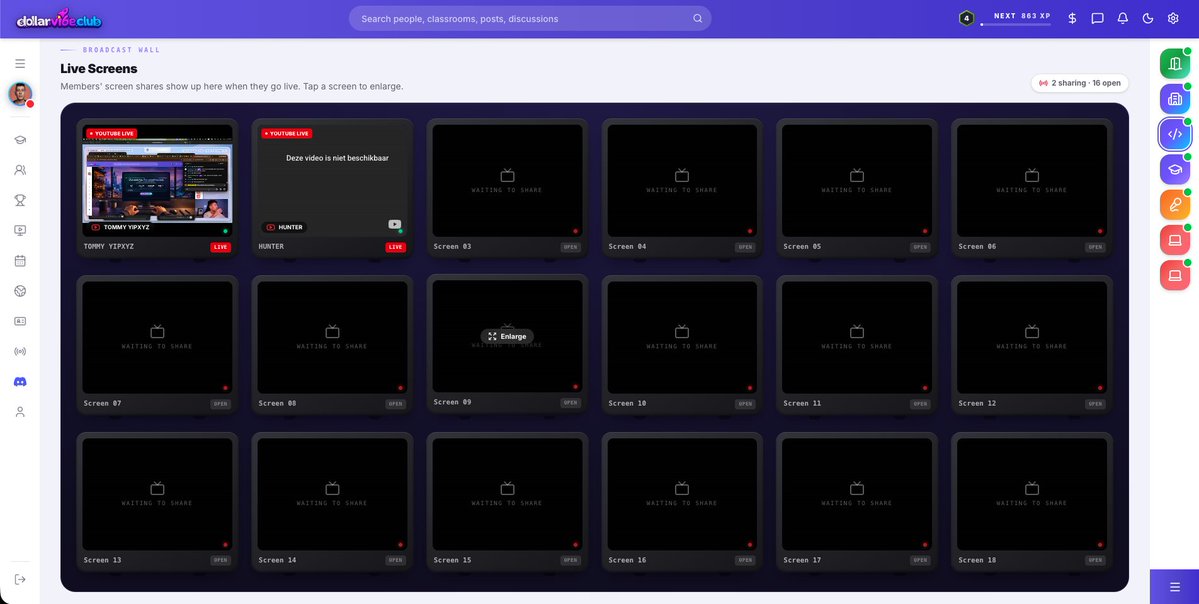Open the chat messages icon in header
1199x604 pixels.
(x=1097, y=18)
